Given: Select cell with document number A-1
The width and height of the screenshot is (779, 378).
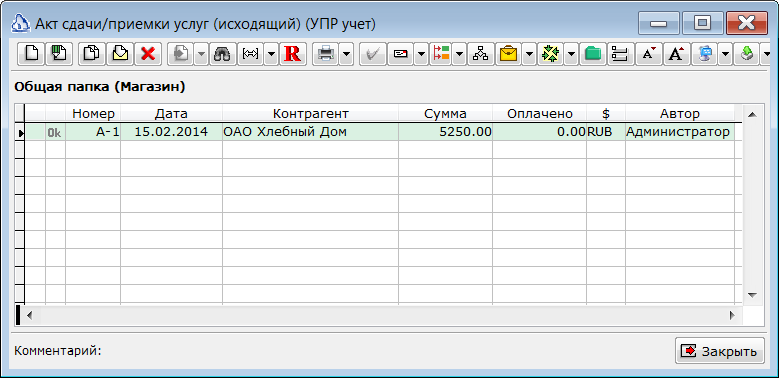Looking at the screenshot, I should pyautogui.click(x=93, y=132).
